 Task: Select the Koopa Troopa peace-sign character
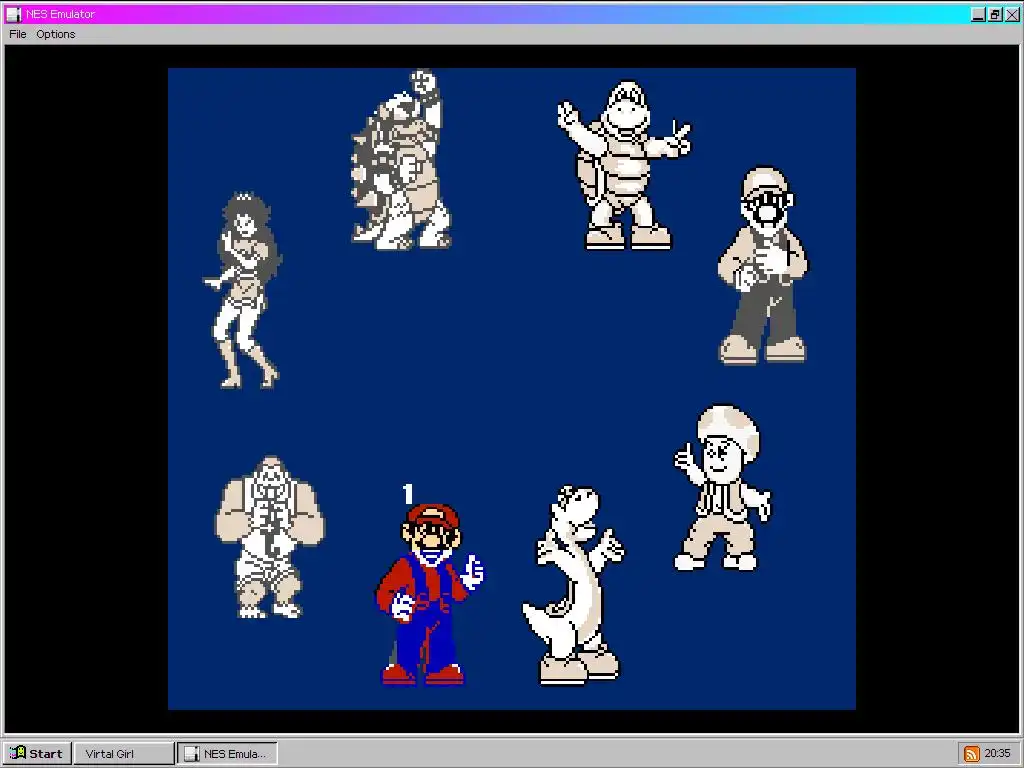coord(624,166)
